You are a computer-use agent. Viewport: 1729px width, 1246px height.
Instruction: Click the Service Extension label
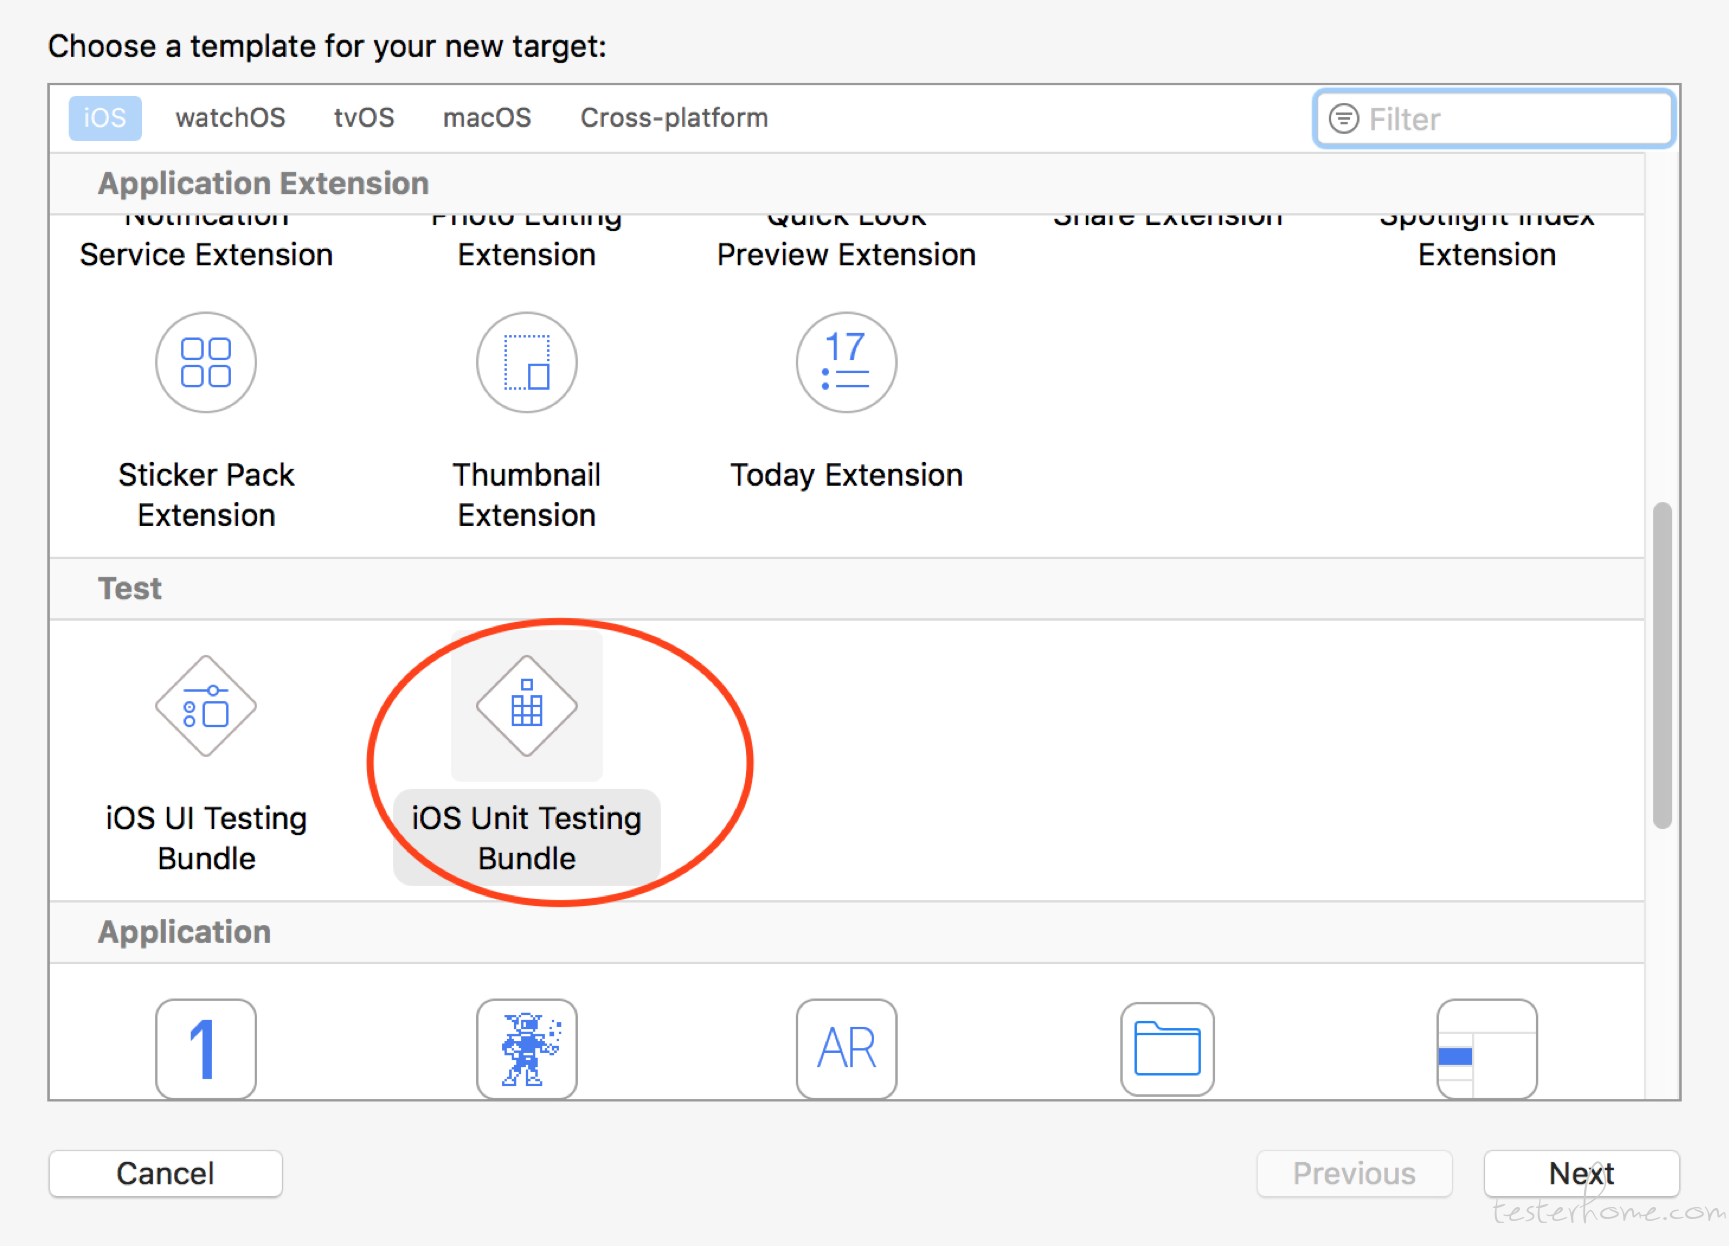(206, 255)
